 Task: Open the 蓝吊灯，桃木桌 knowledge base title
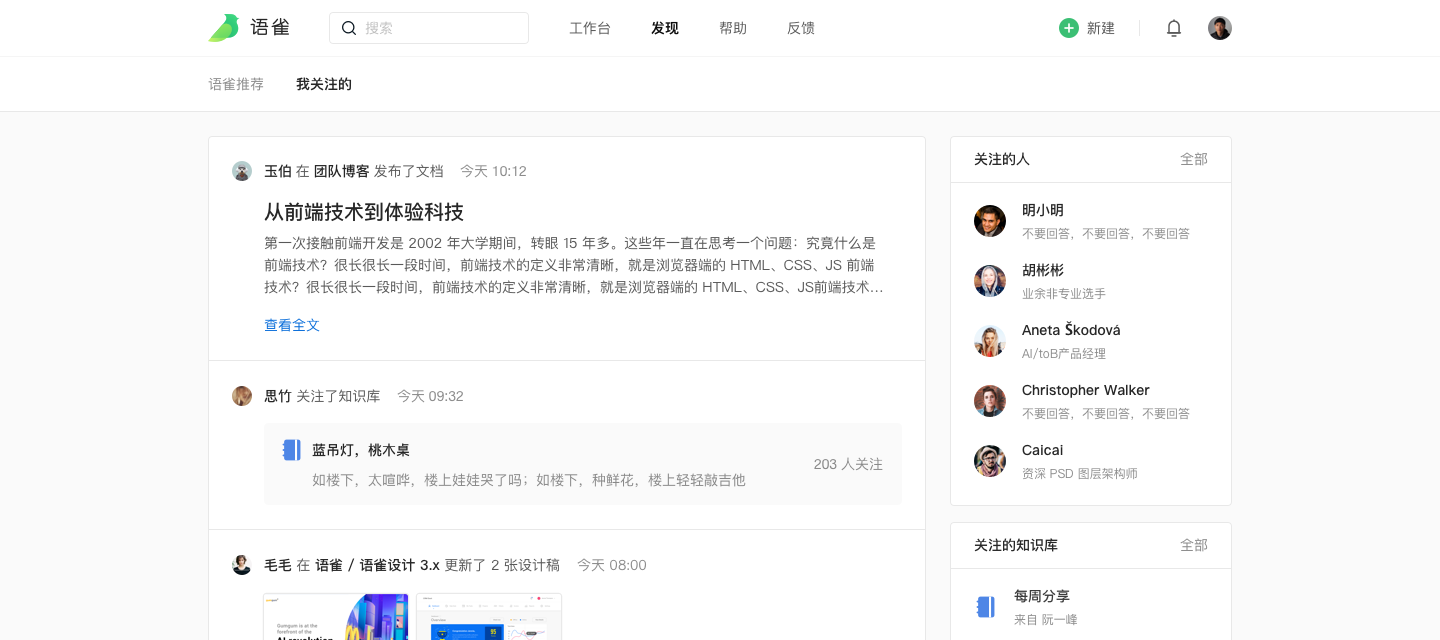tap(361, 450)
